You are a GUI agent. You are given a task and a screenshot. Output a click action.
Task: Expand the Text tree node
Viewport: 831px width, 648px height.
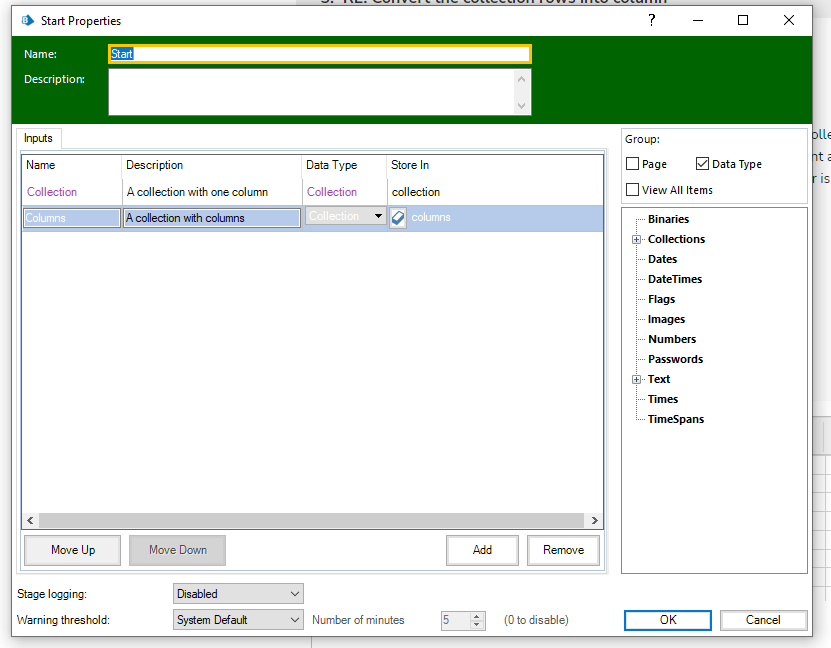pyautogui.click(x=636, y=379)
